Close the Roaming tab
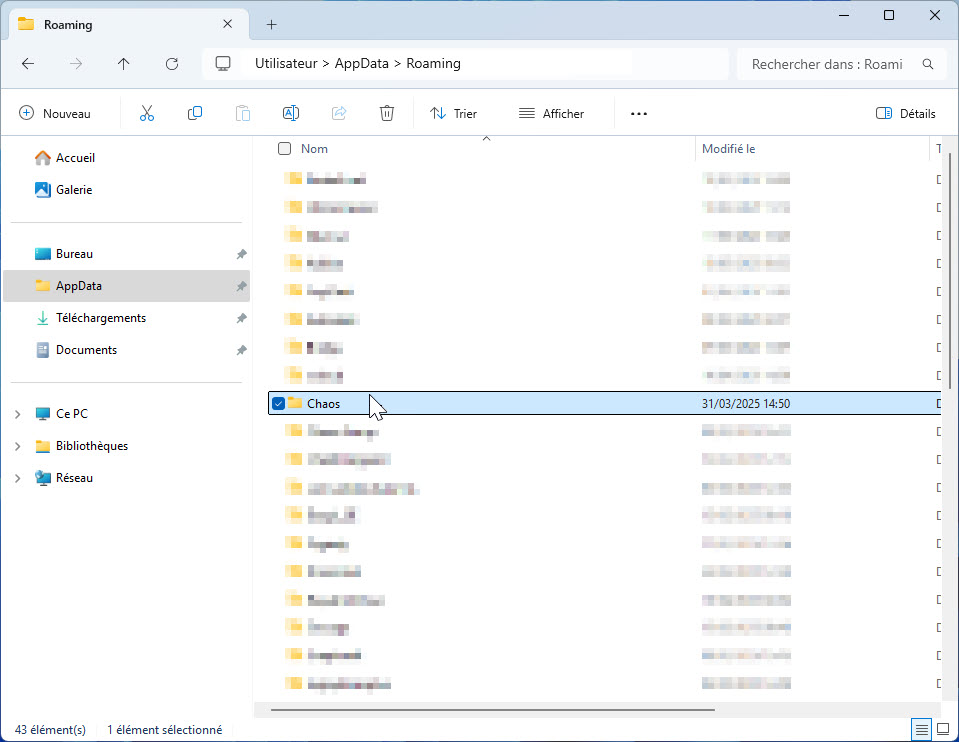 228,24
